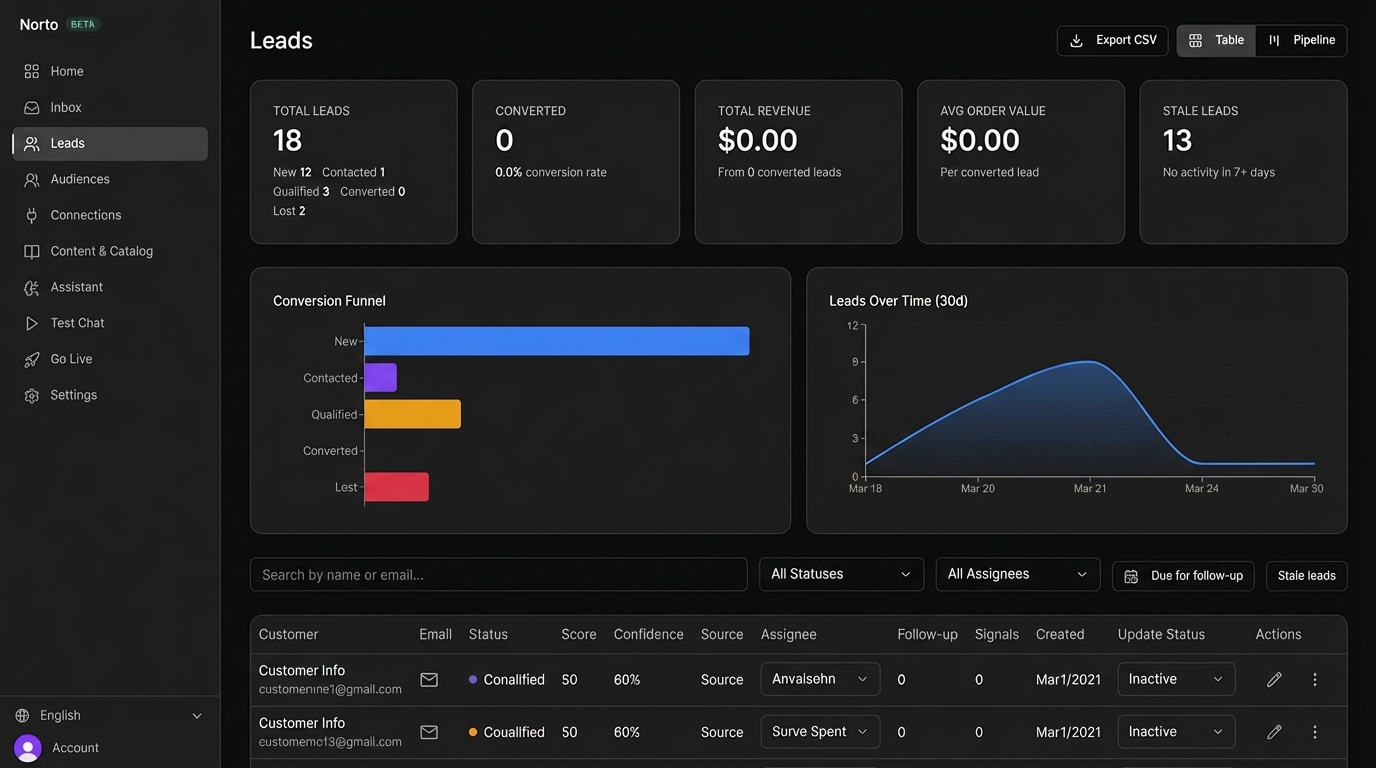Expand the English language selector
The image size is (1376, 768).
pyautogui.click(x=109, y=716)
